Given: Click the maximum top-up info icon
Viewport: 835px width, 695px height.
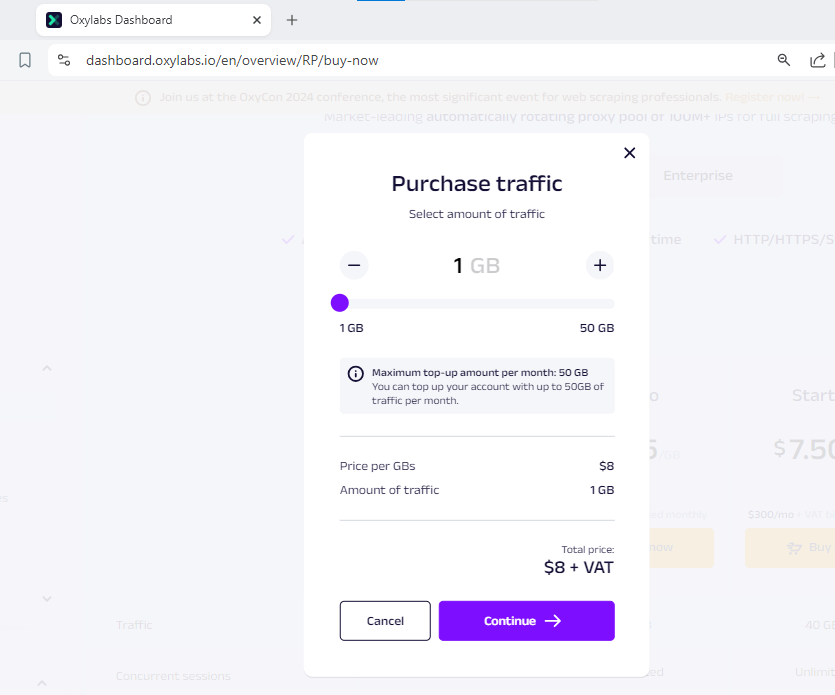Looking at the screenshot, I should click(x=356, y=374).
